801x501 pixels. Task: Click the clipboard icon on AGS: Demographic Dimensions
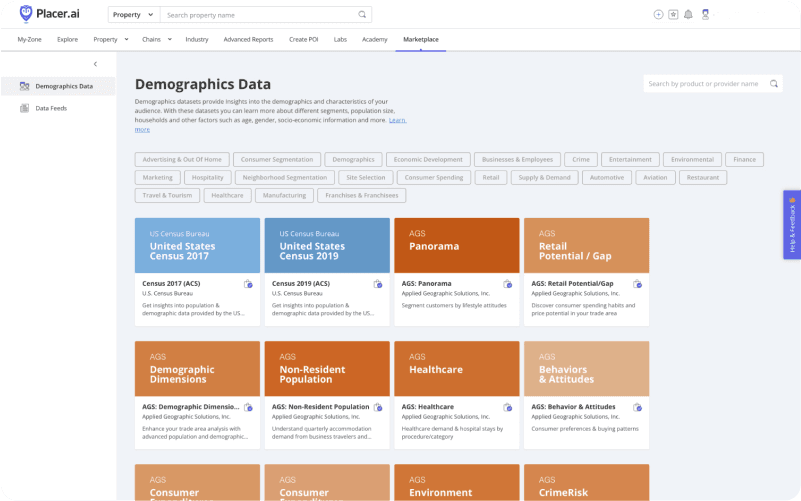(248, 407)
